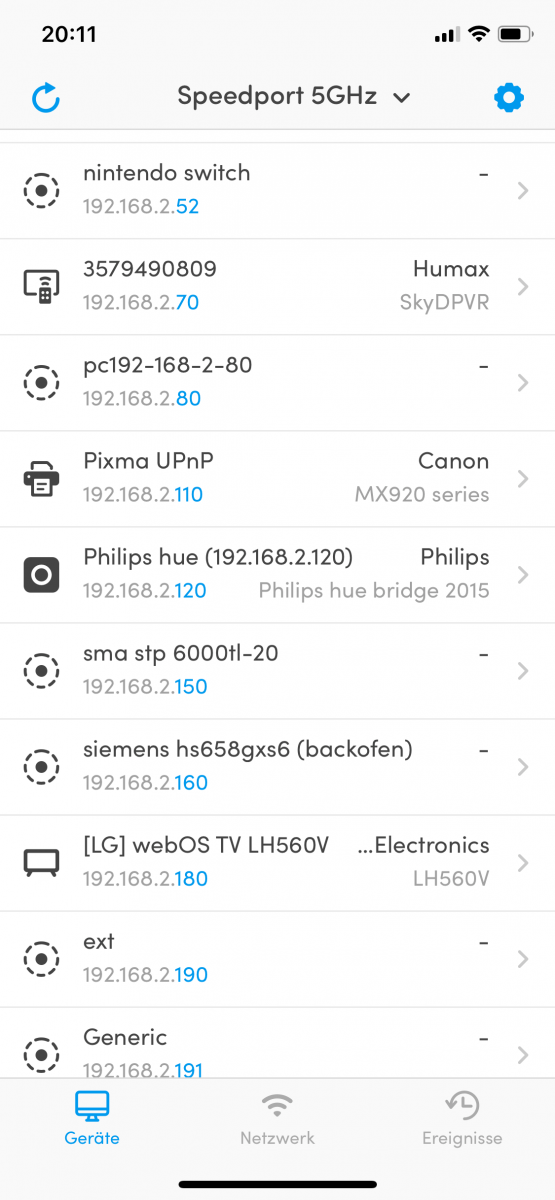Switch to the Netzwerk tab
Viewport: 555px width, 1200px height.
coord(277,1118)
